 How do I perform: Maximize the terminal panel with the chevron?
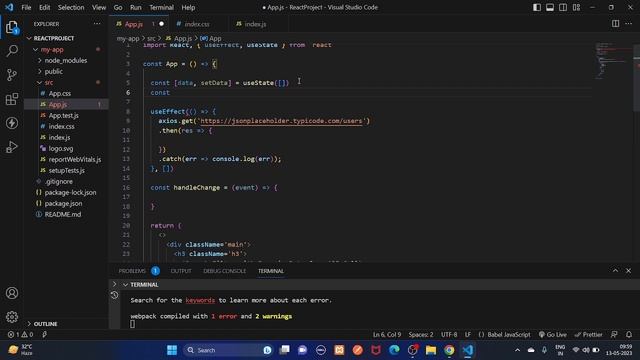coord(615,271)
